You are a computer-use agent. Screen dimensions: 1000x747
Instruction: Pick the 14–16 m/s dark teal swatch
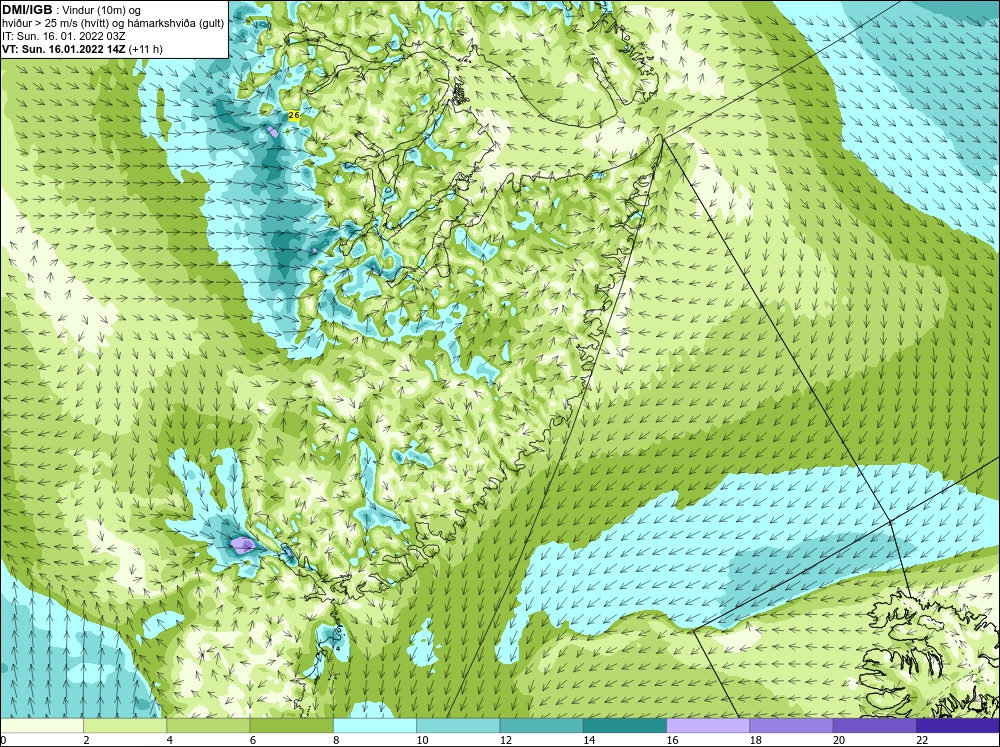tap(625, 725)
